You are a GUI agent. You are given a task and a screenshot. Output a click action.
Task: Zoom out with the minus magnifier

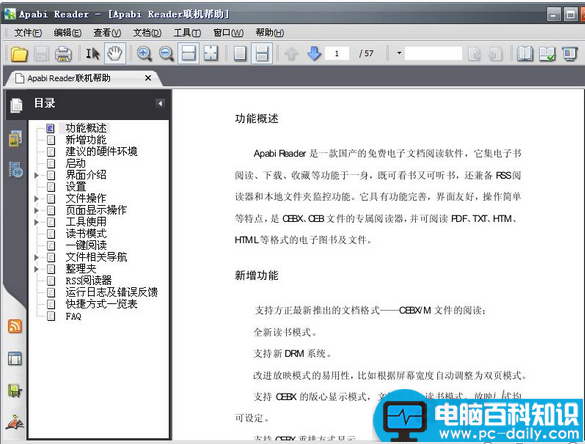(166, 54)
